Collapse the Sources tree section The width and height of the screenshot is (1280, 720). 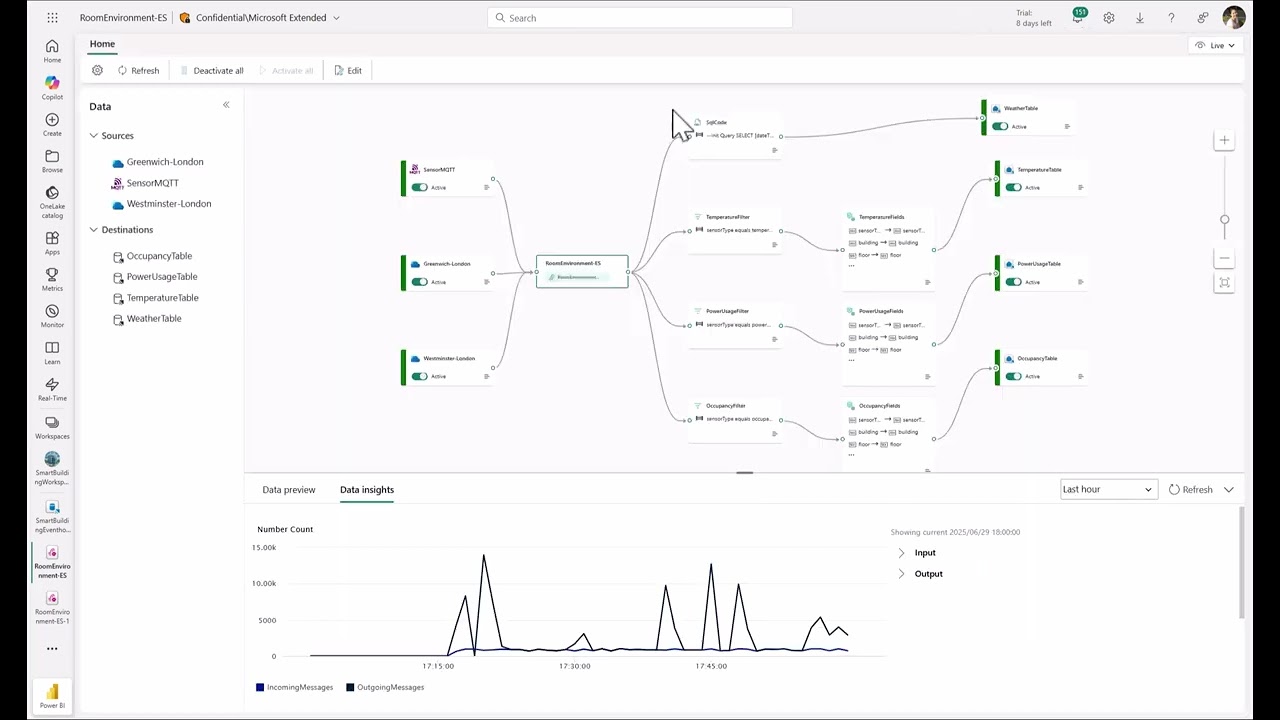[x=94, y=136]
